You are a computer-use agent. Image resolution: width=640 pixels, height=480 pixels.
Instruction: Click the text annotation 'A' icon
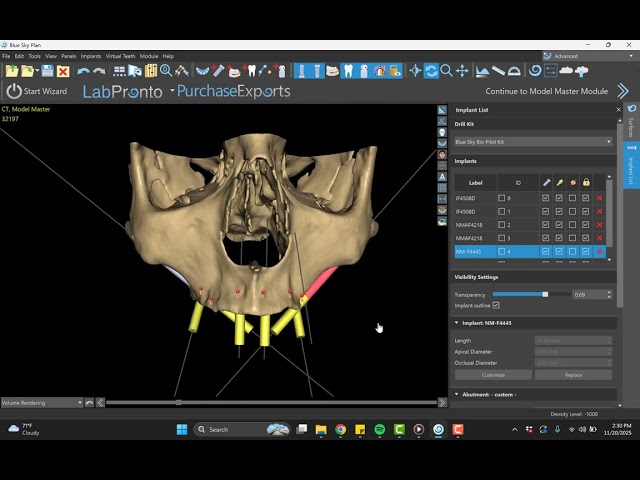442,176
